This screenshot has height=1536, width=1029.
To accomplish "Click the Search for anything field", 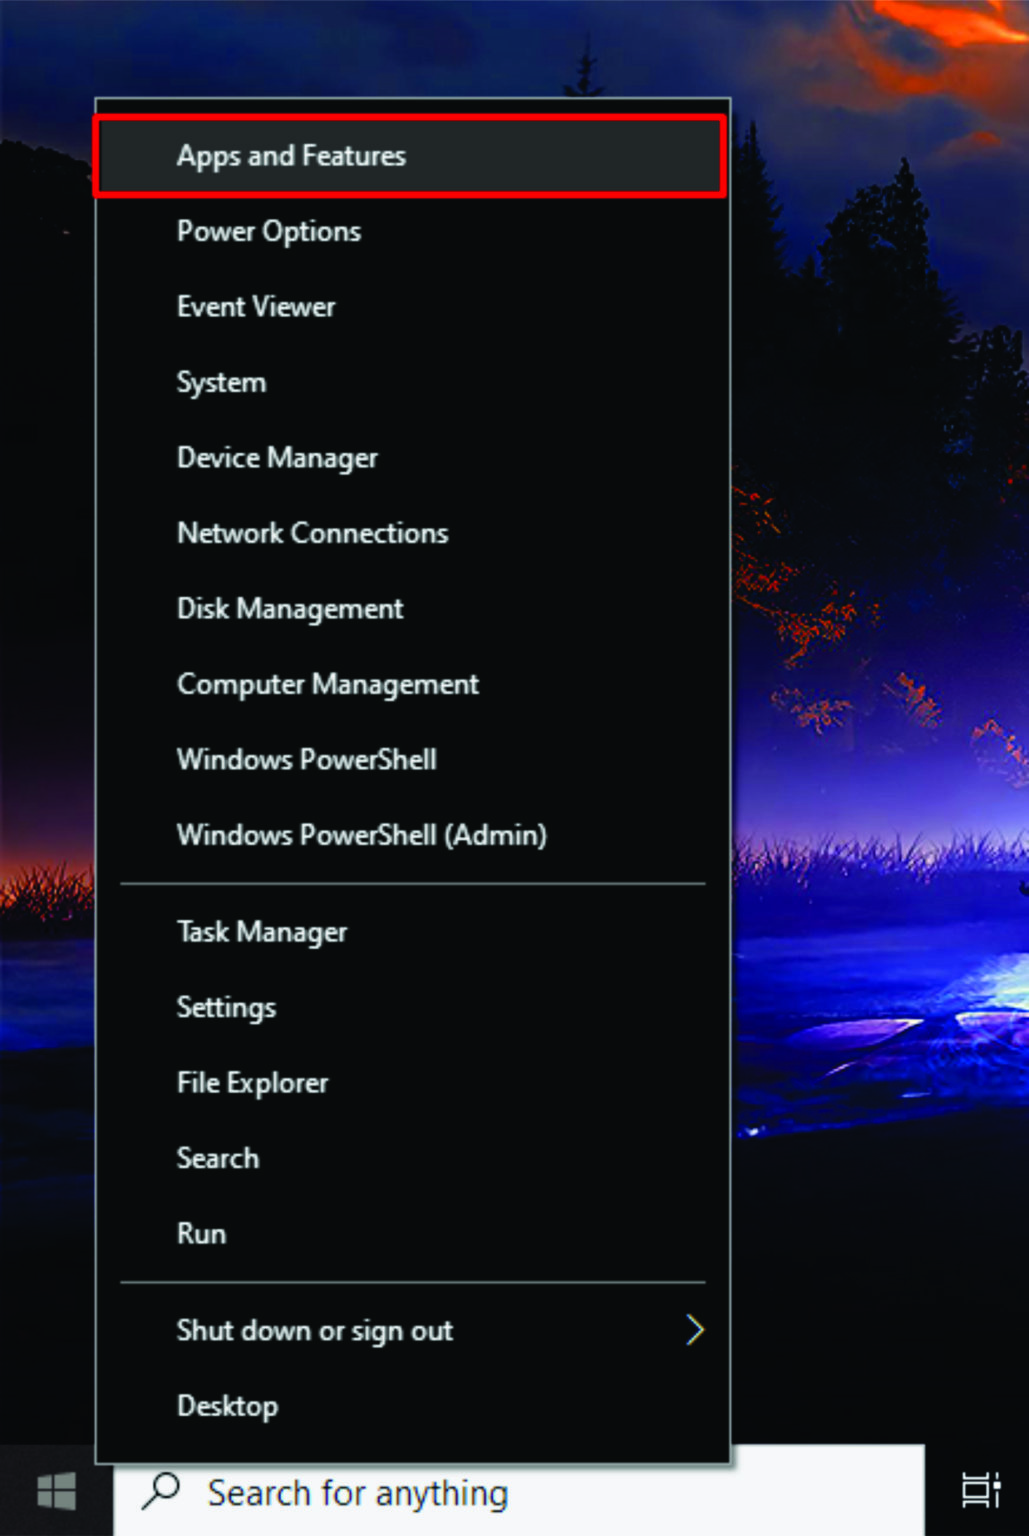I will click(400, 1491).
